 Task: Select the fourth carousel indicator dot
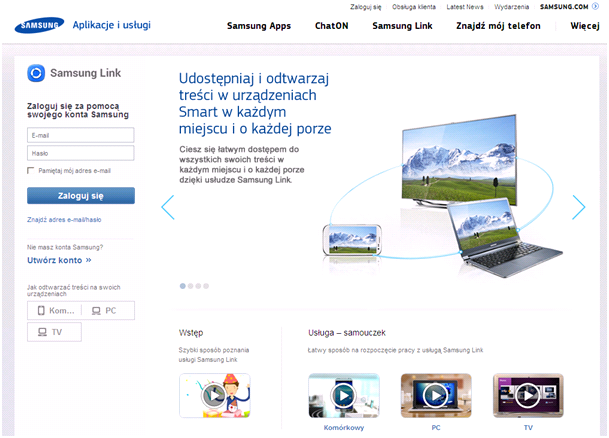point(206,286)
